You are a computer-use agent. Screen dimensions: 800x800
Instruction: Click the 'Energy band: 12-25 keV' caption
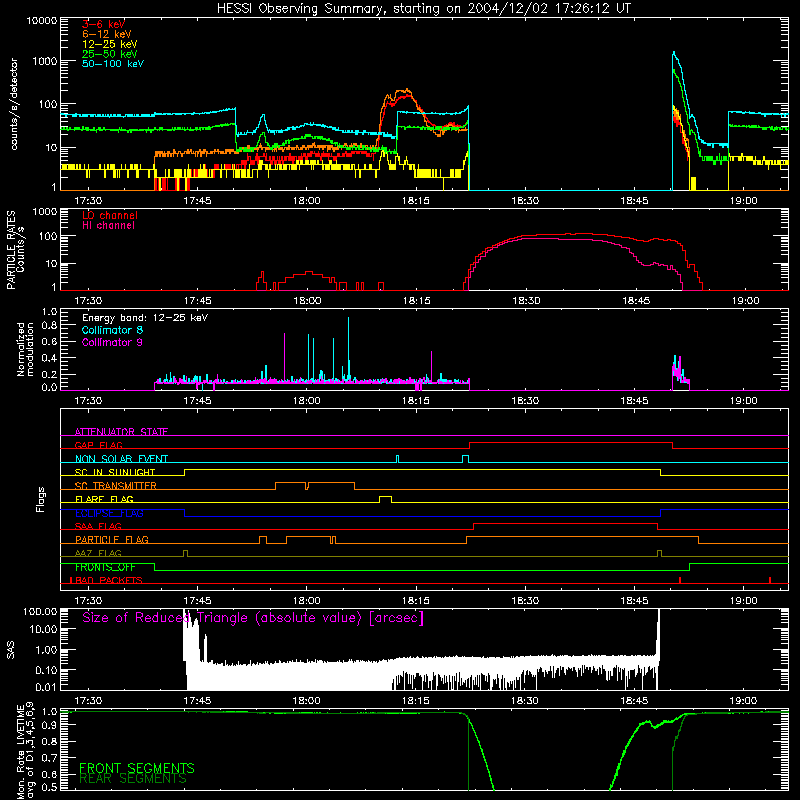[145, 318]
